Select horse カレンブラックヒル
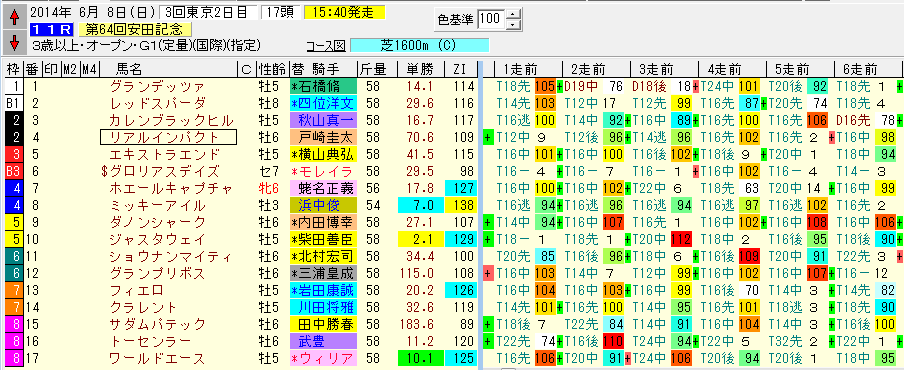904x370 pixels. (171, 120)
